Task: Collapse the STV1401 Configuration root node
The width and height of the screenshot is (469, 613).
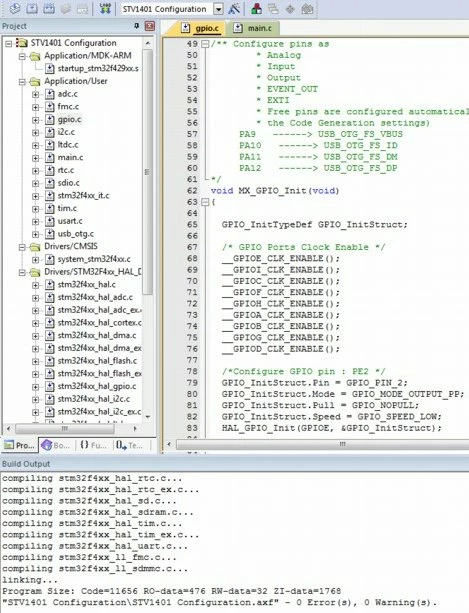Action: 9,43
